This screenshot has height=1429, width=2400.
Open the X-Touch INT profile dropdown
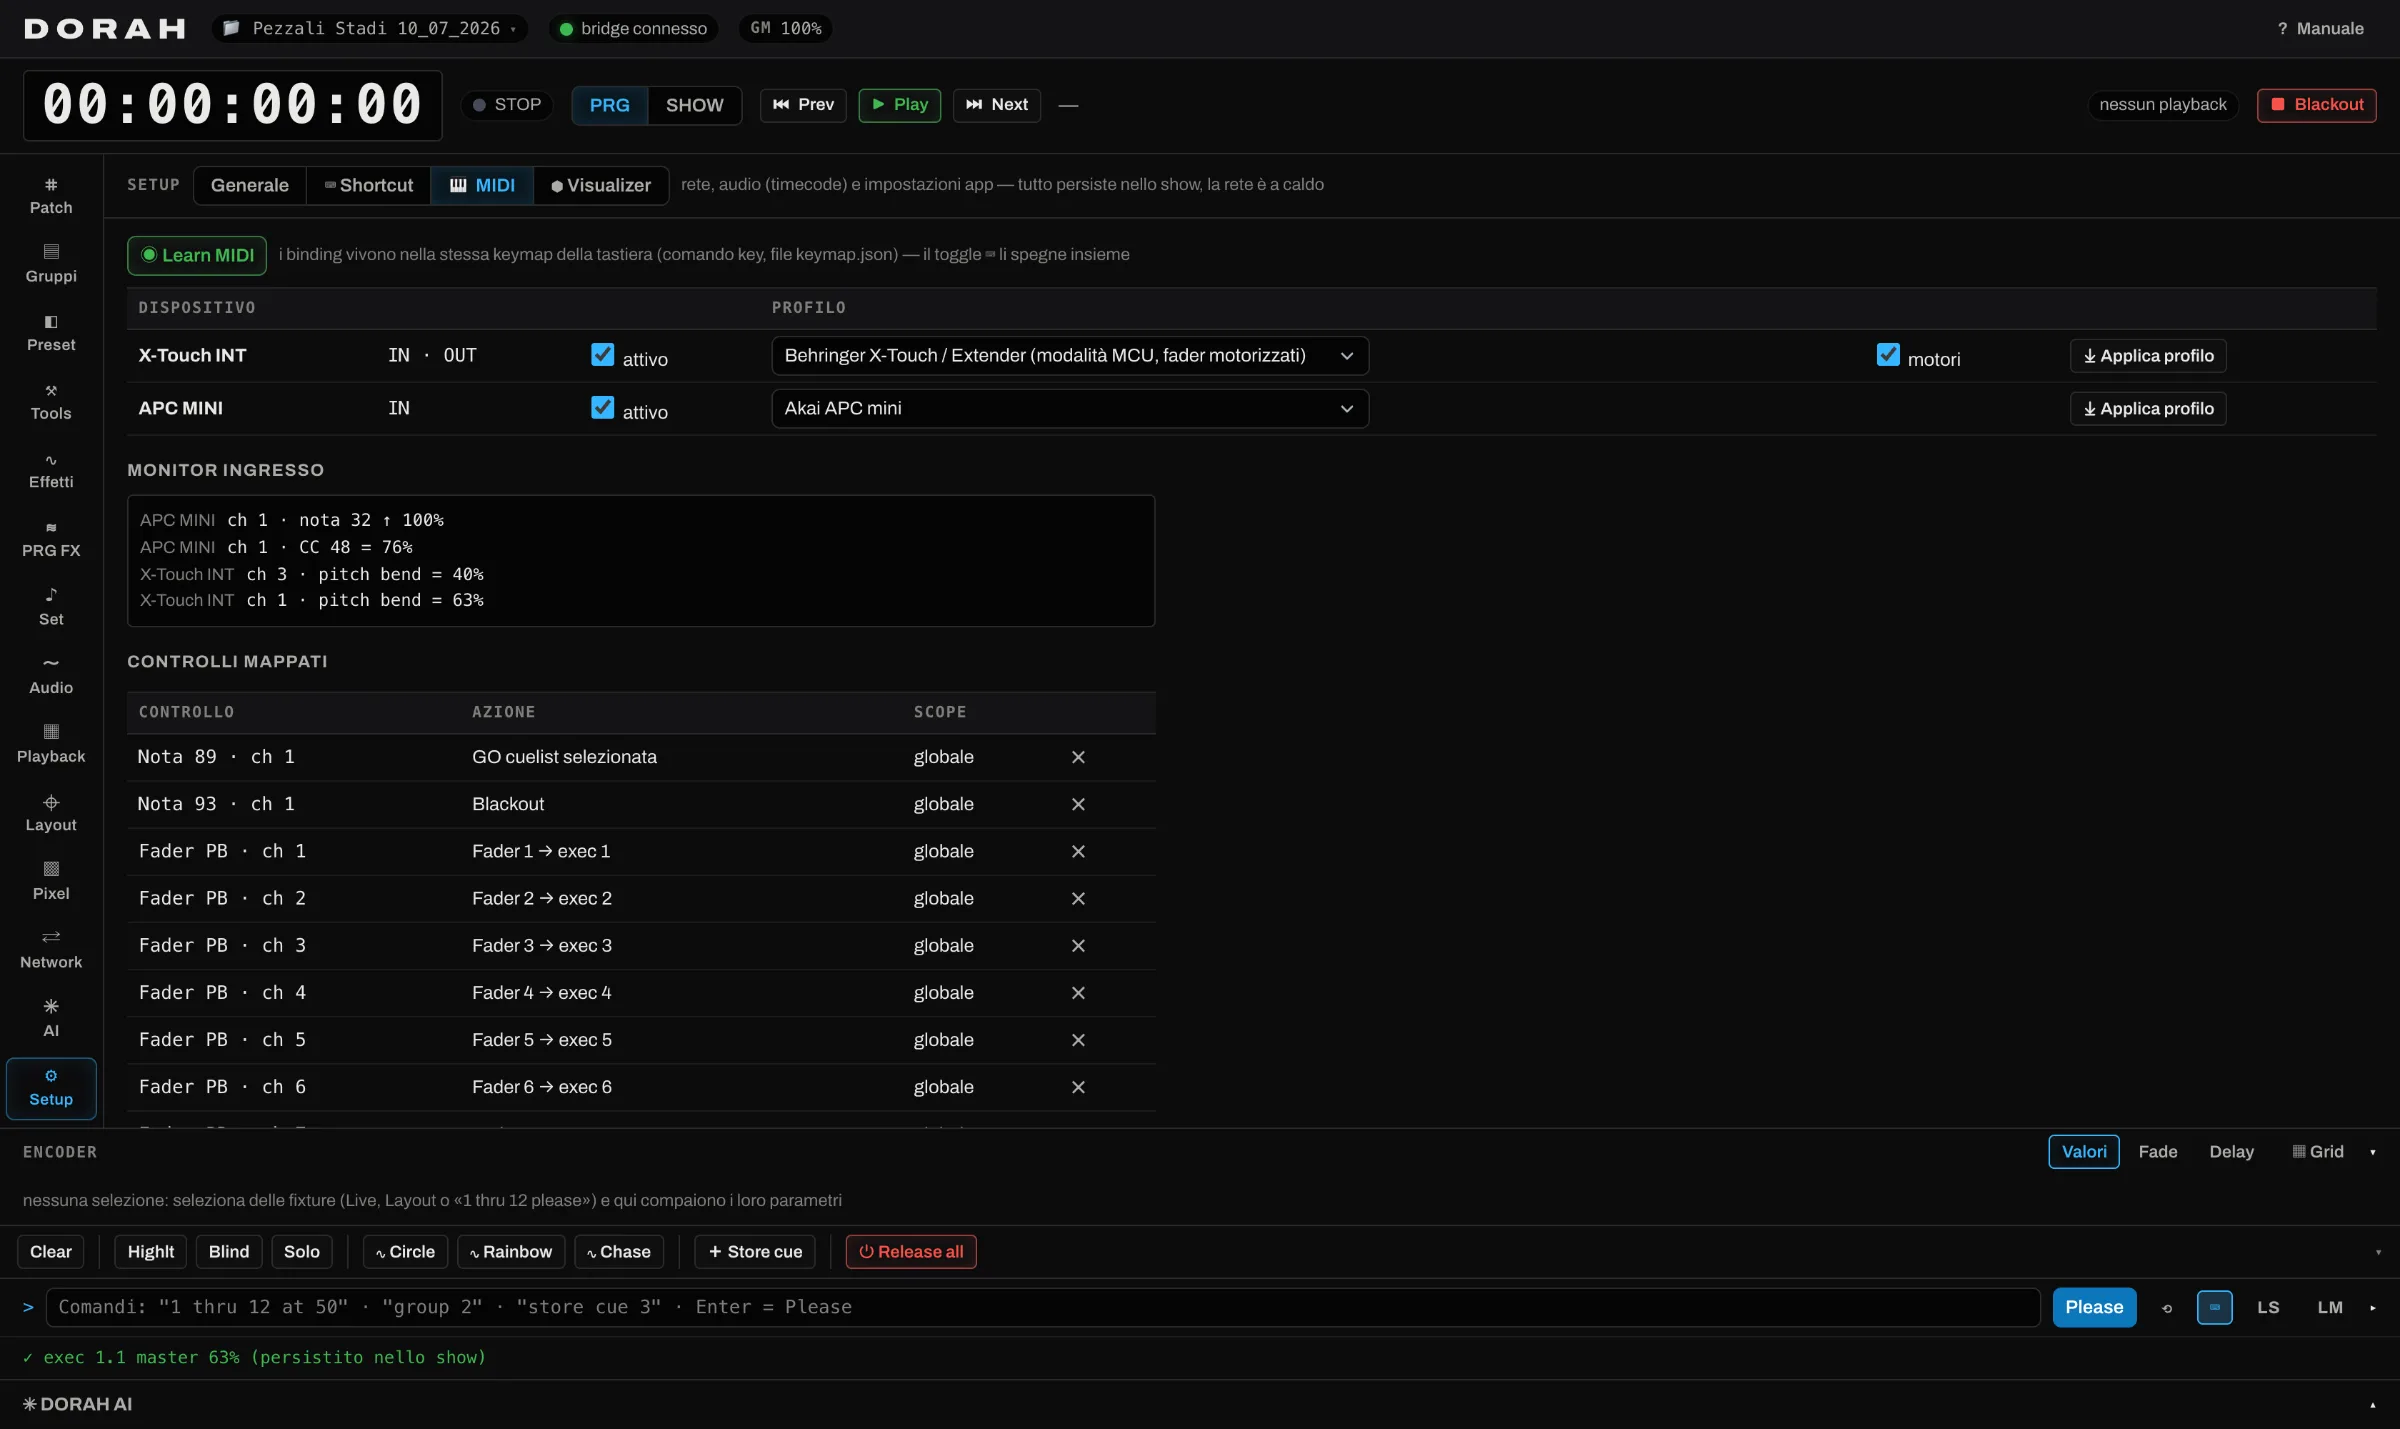[1070, 356]
